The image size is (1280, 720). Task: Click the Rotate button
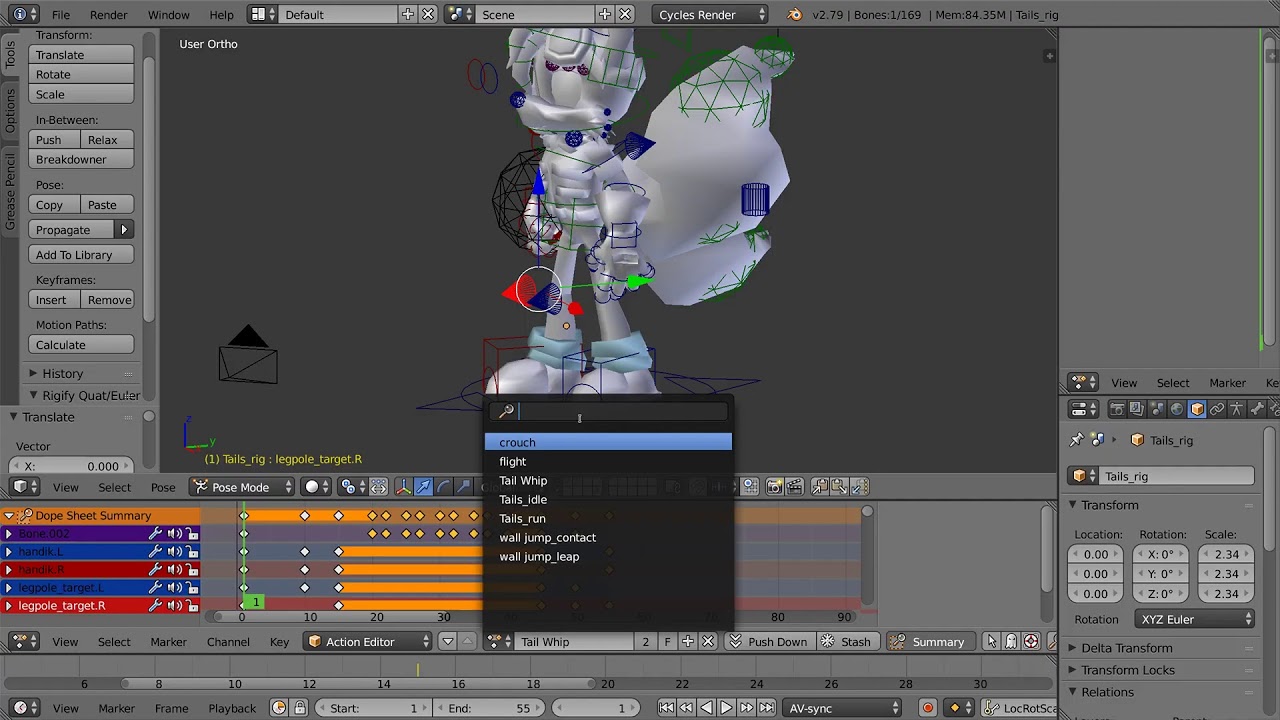(x=81, y=75)
